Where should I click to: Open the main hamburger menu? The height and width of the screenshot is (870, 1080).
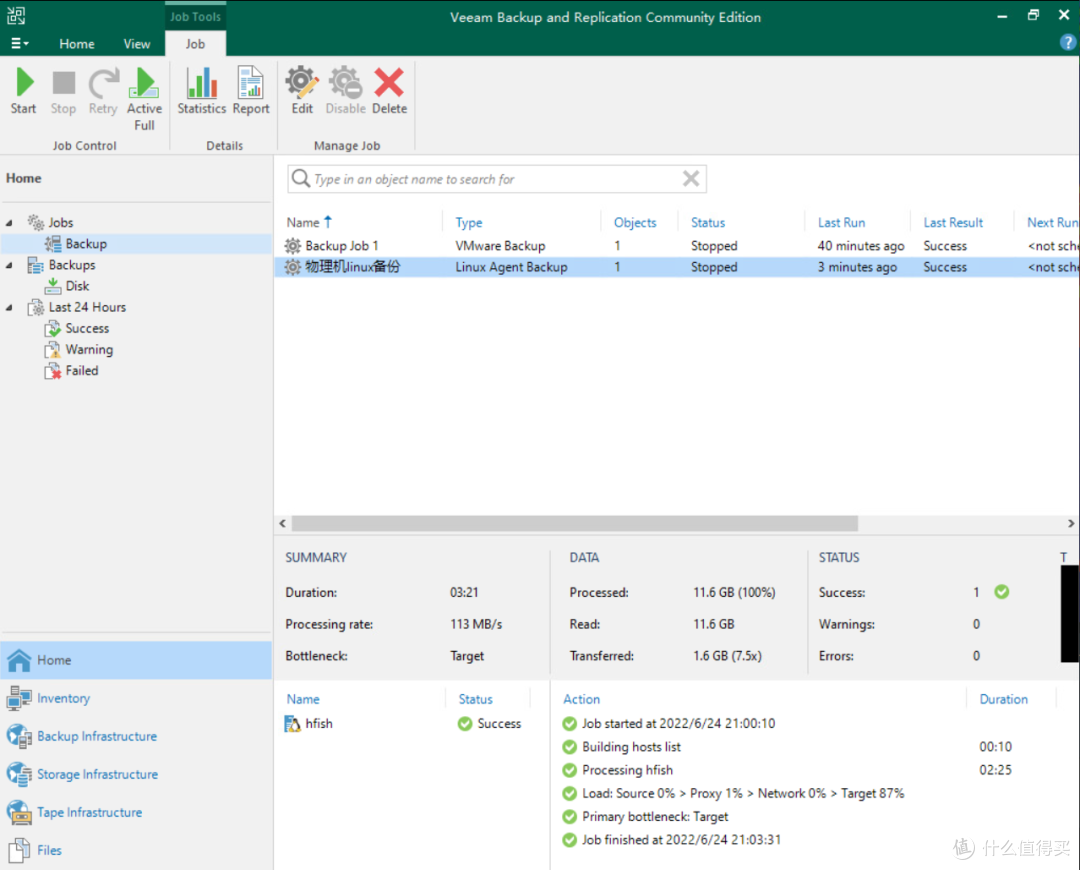[x=19, y=43]
